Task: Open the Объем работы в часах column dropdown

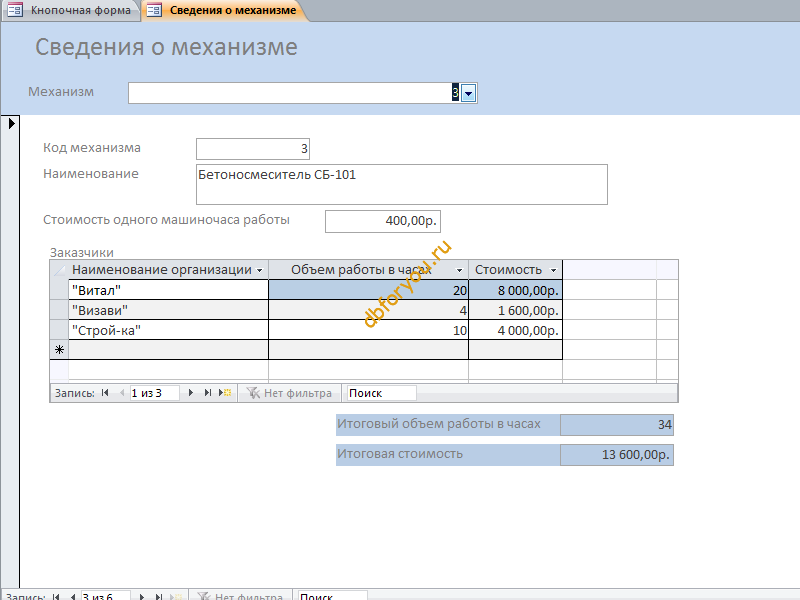Action: 459,270
